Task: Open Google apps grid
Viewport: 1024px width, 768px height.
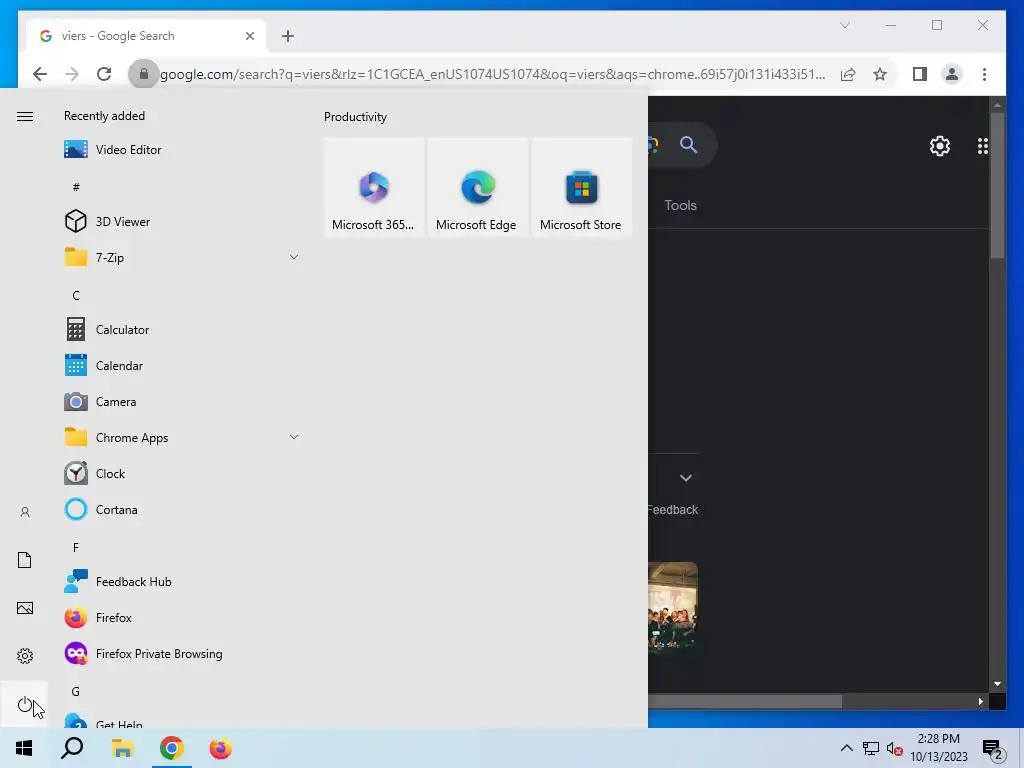Action: (983, 146)
